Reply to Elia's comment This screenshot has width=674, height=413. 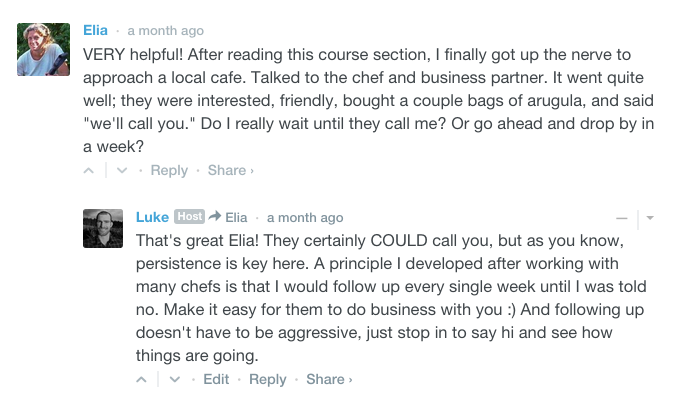[x=169, y=171]
